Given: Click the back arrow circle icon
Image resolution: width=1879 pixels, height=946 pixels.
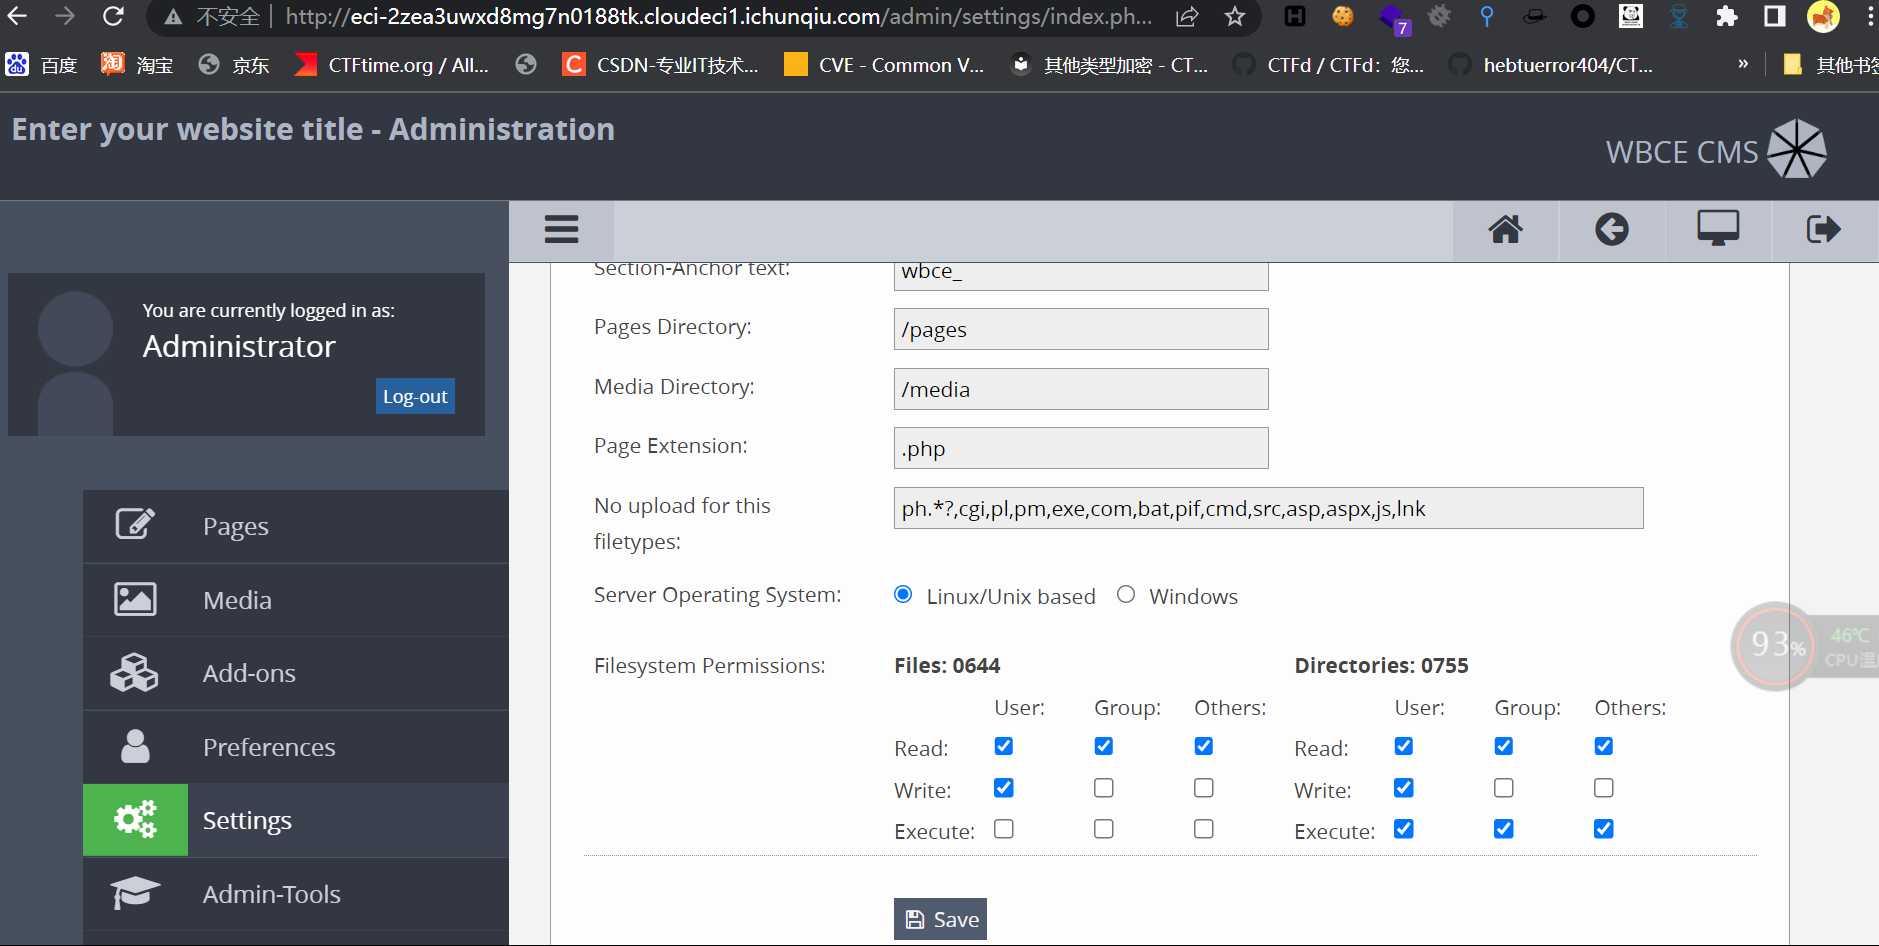Looking at the screenshot, I should 1611,230.
